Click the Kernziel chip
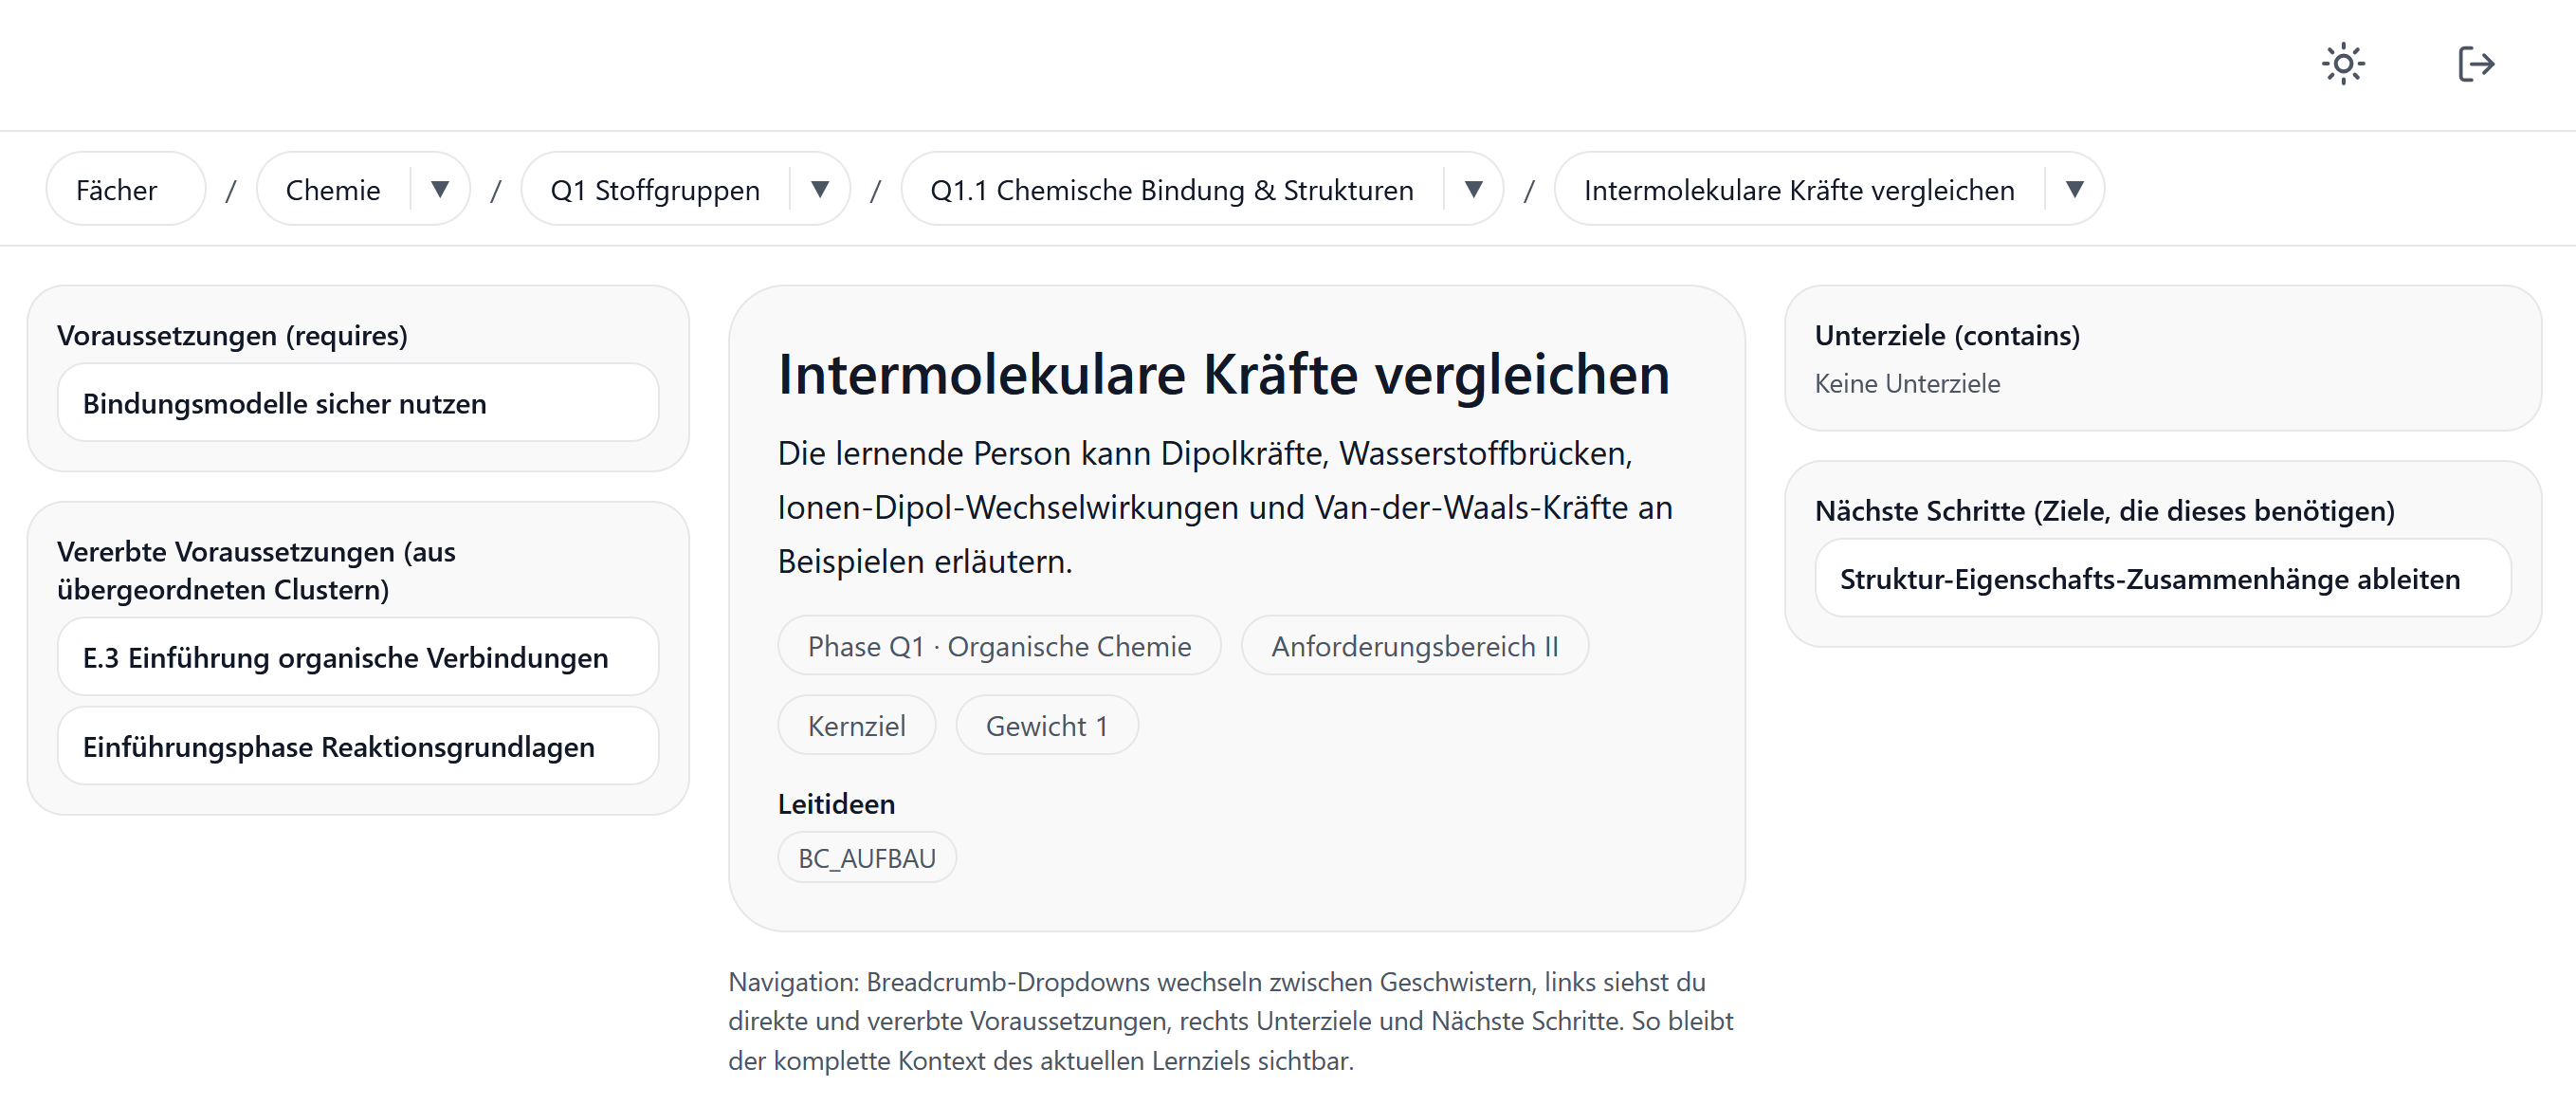The height and width of the screenshot is (1105, 2576). coord(856,725)
